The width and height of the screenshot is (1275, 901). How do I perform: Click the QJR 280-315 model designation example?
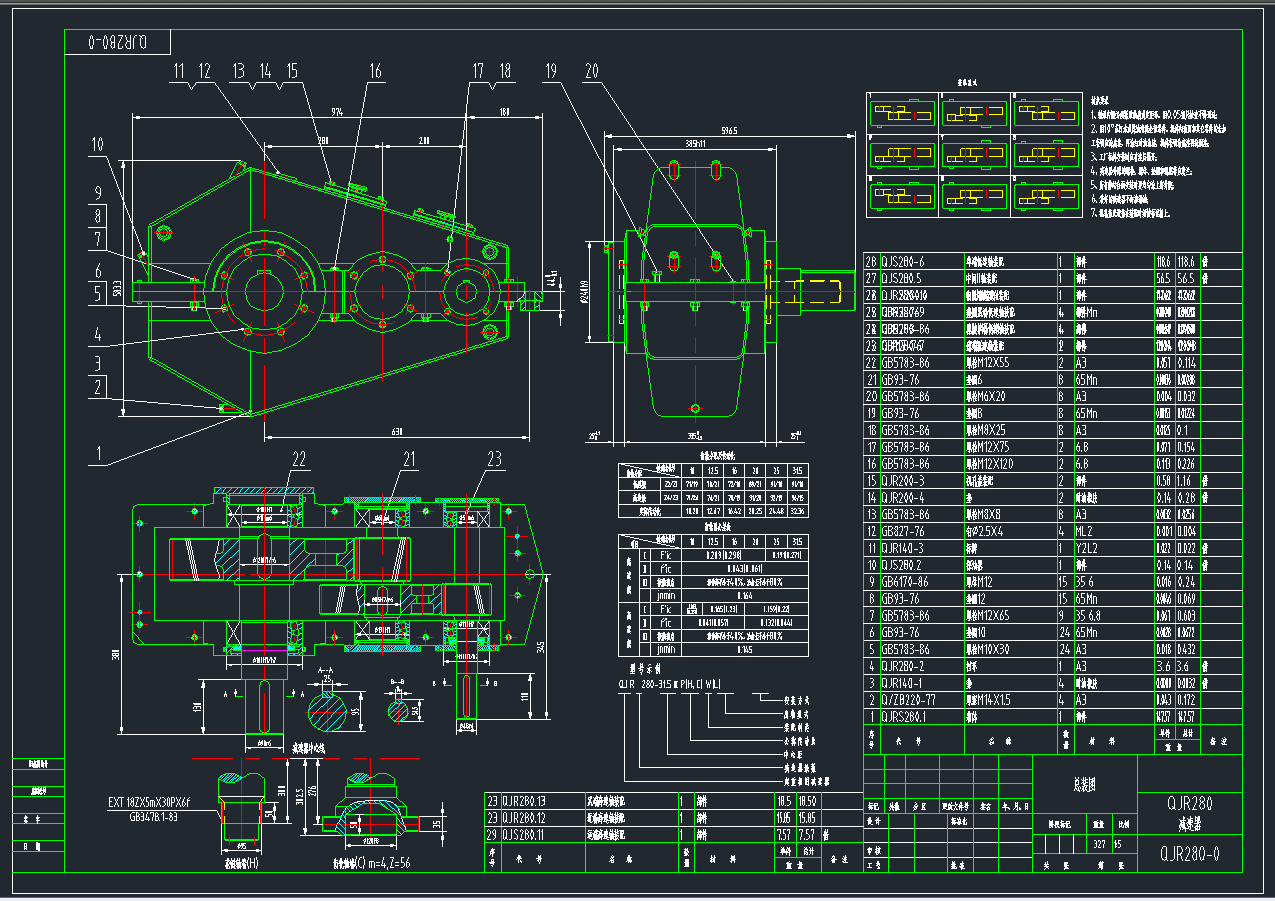(x=670, y=685)
